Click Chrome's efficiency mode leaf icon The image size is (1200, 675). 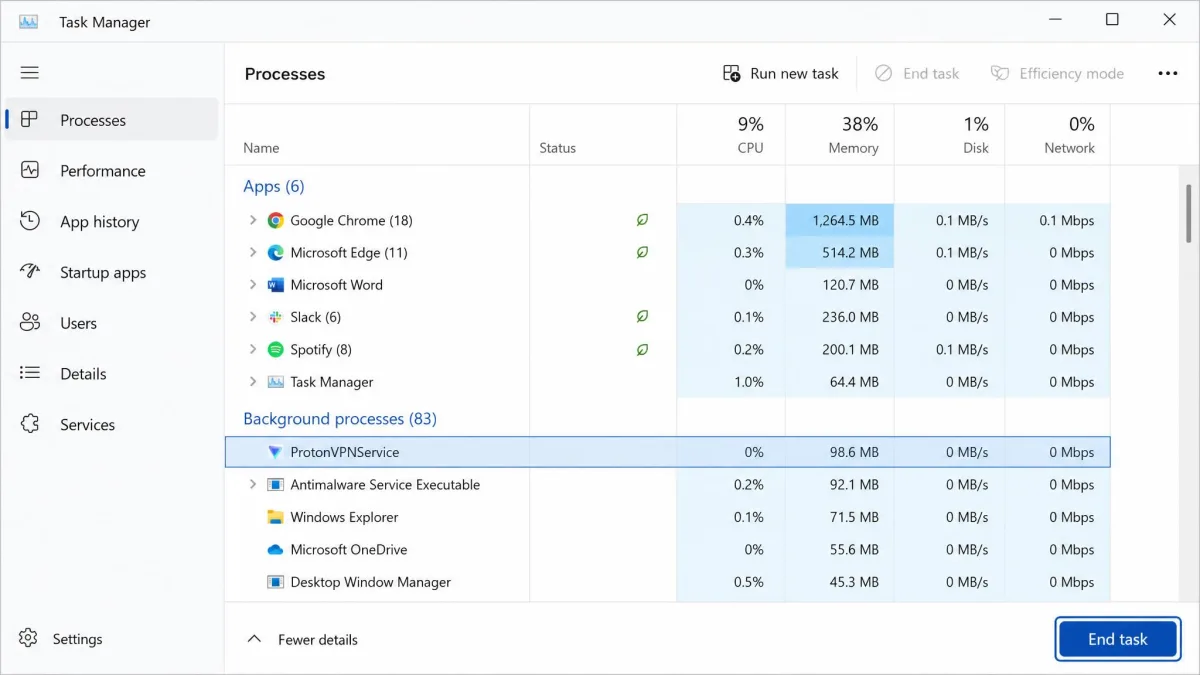pyautogui.click(x=642, y=220)
